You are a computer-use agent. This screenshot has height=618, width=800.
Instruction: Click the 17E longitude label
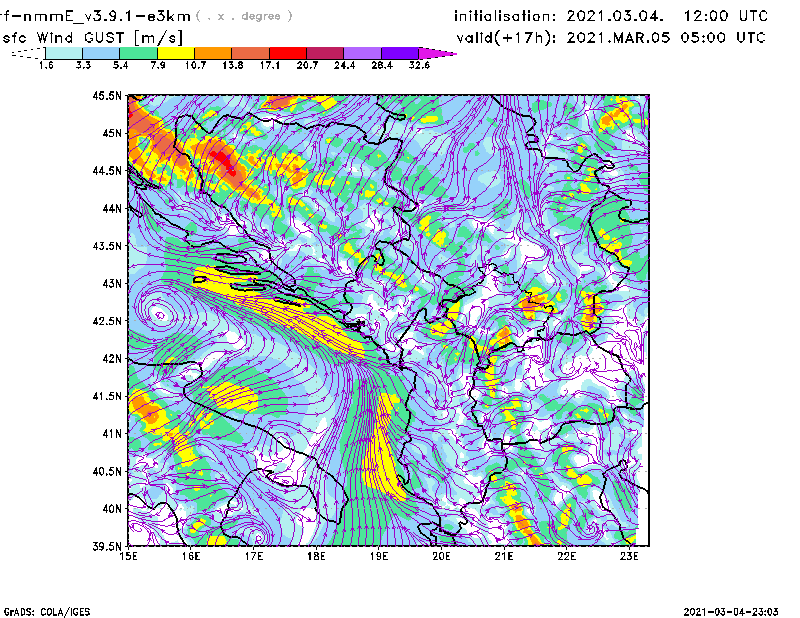coord(254,556)
